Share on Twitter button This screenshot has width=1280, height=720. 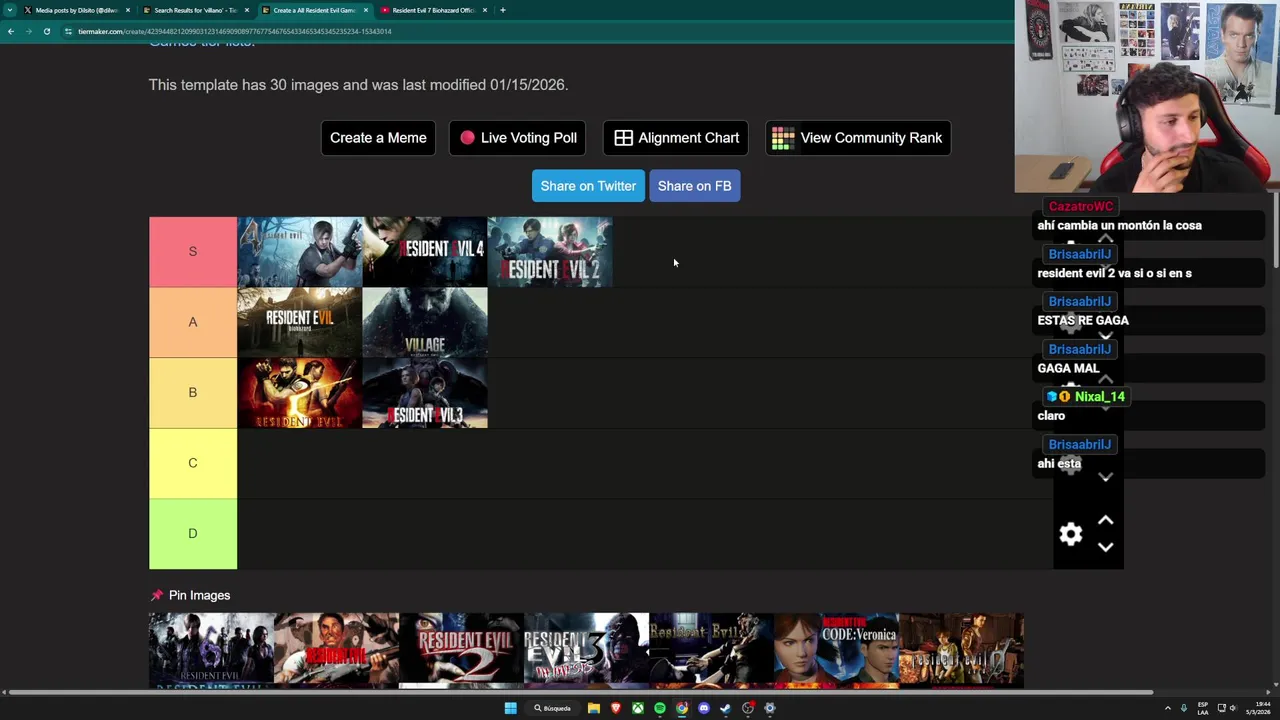click(588, 186)
